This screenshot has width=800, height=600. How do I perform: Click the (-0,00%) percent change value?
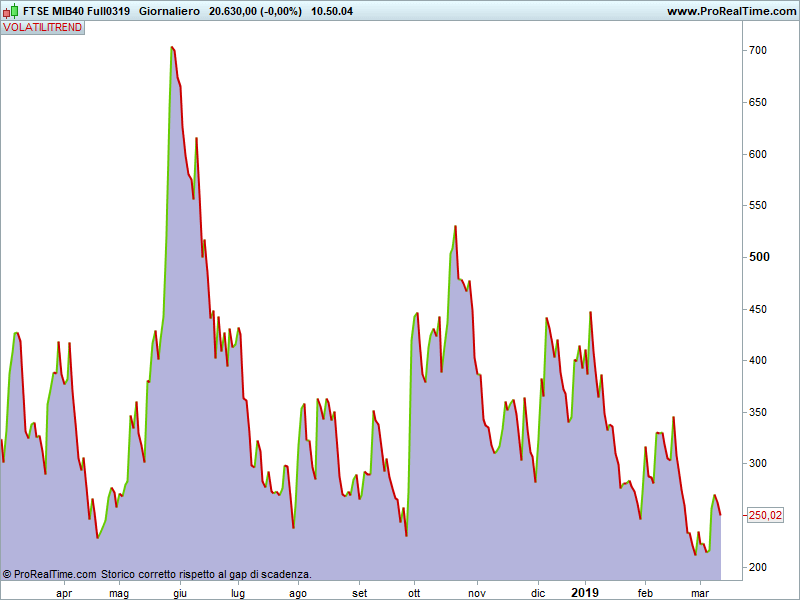click(x=281, y=11)
